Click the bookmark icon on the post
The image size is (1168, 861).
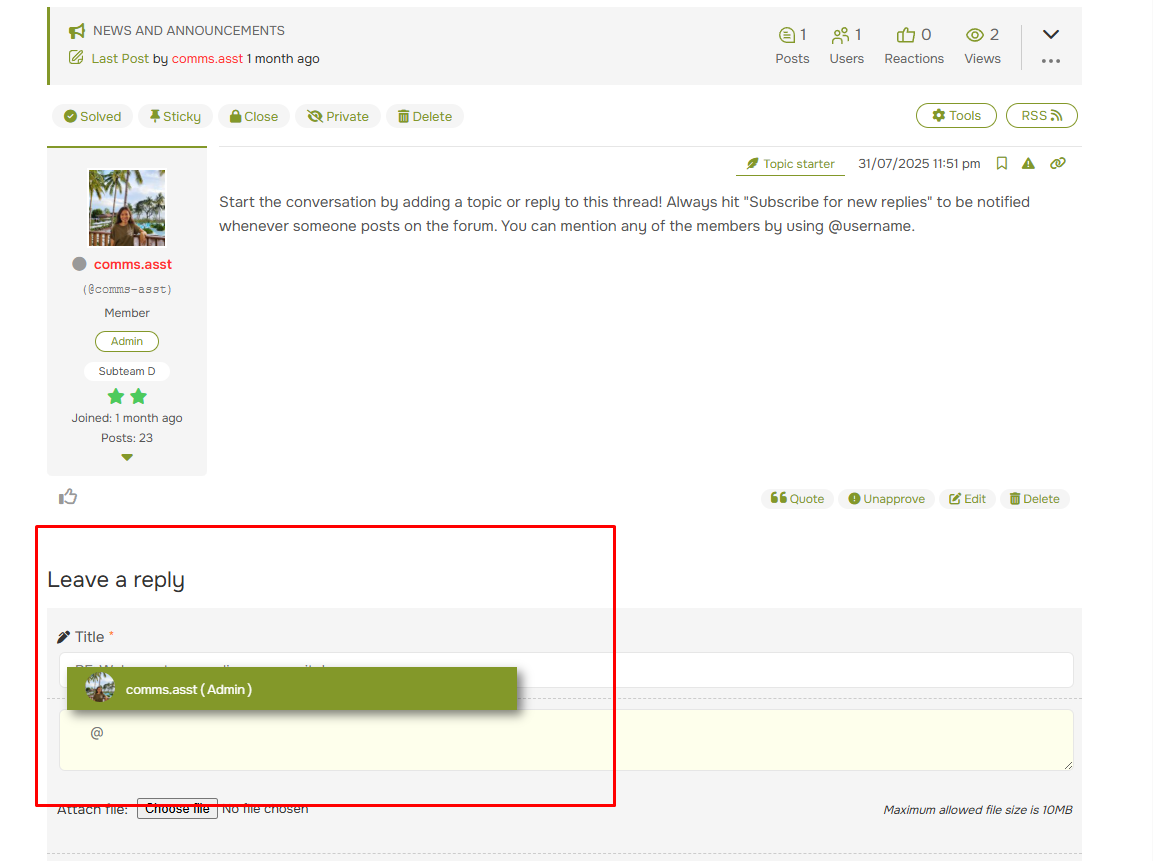1001,164
